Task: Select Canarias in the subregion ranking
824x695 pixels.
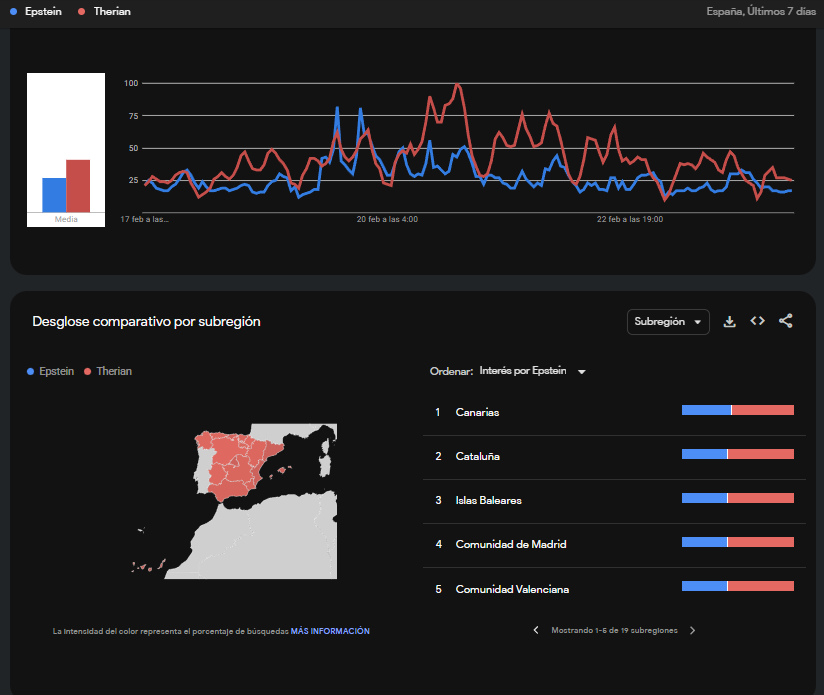Action: tap(477, 412)
